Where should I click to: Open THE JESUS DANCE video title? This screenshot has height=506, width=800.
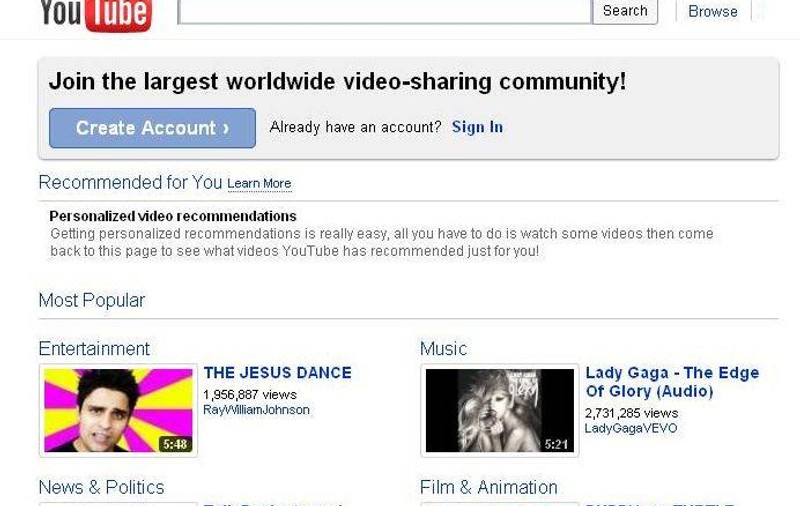[x=278, y=373]
